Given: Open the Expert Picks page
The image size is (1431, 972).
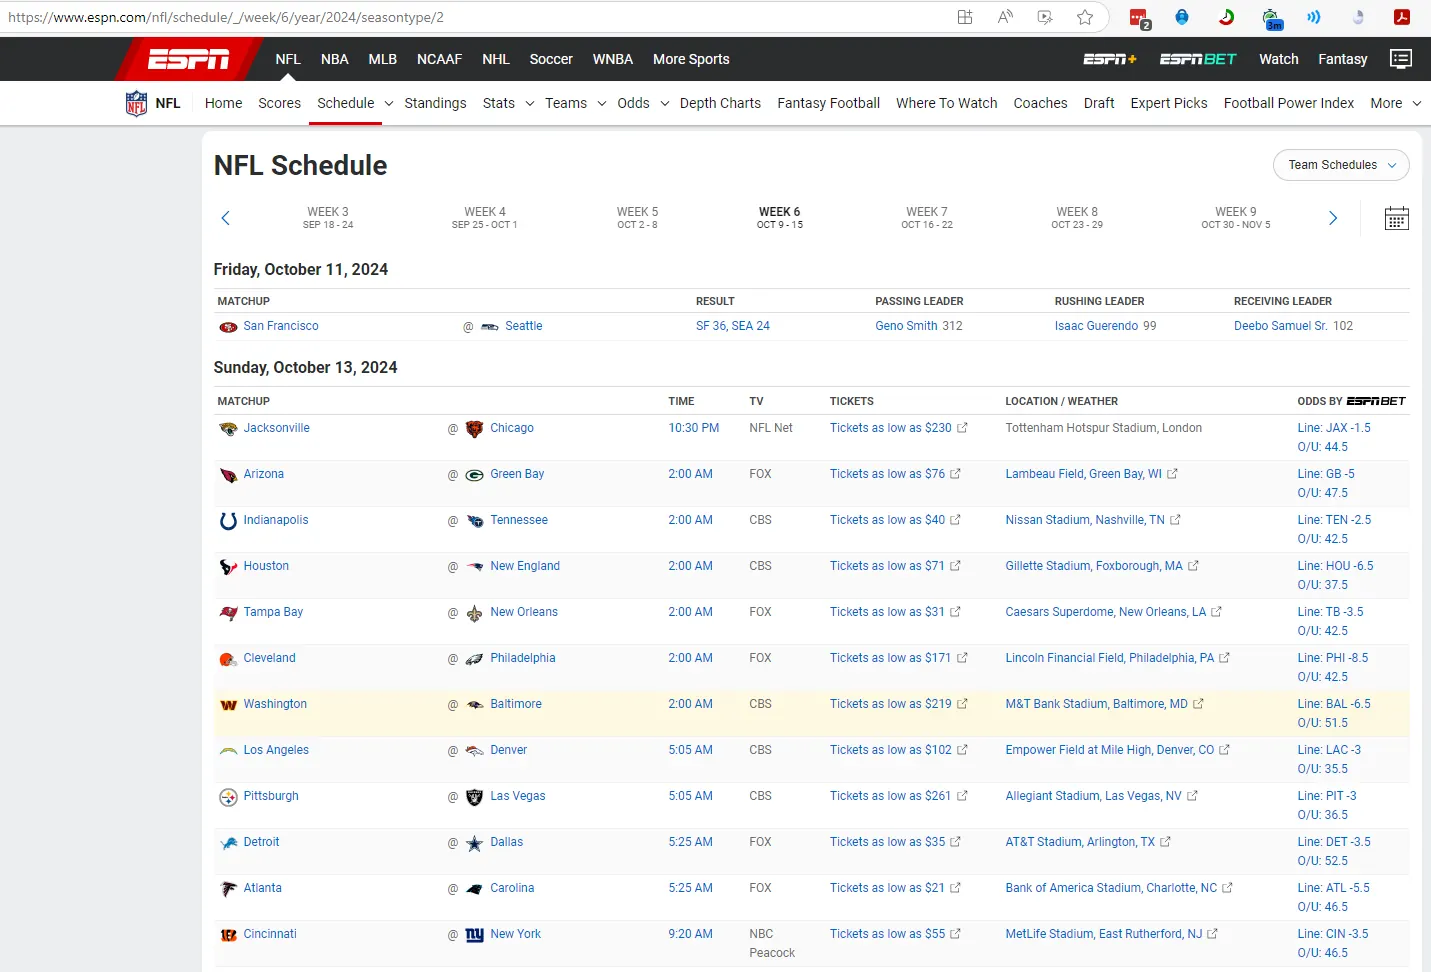Looking at the screenshot, I should (x=1168, y=103).
